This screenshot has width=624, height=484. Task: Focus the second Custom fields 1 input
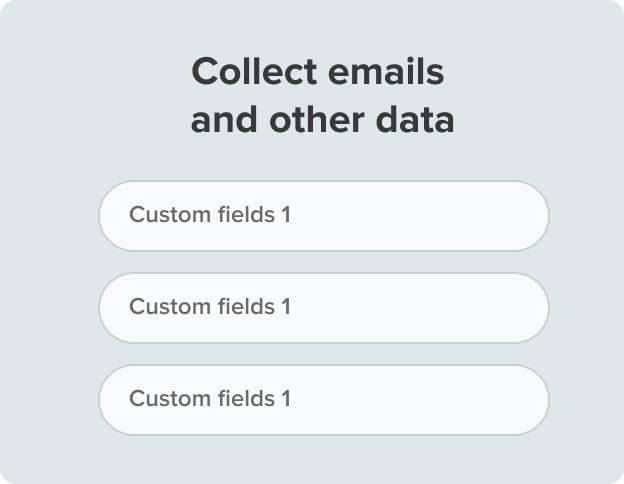(323, 307)
